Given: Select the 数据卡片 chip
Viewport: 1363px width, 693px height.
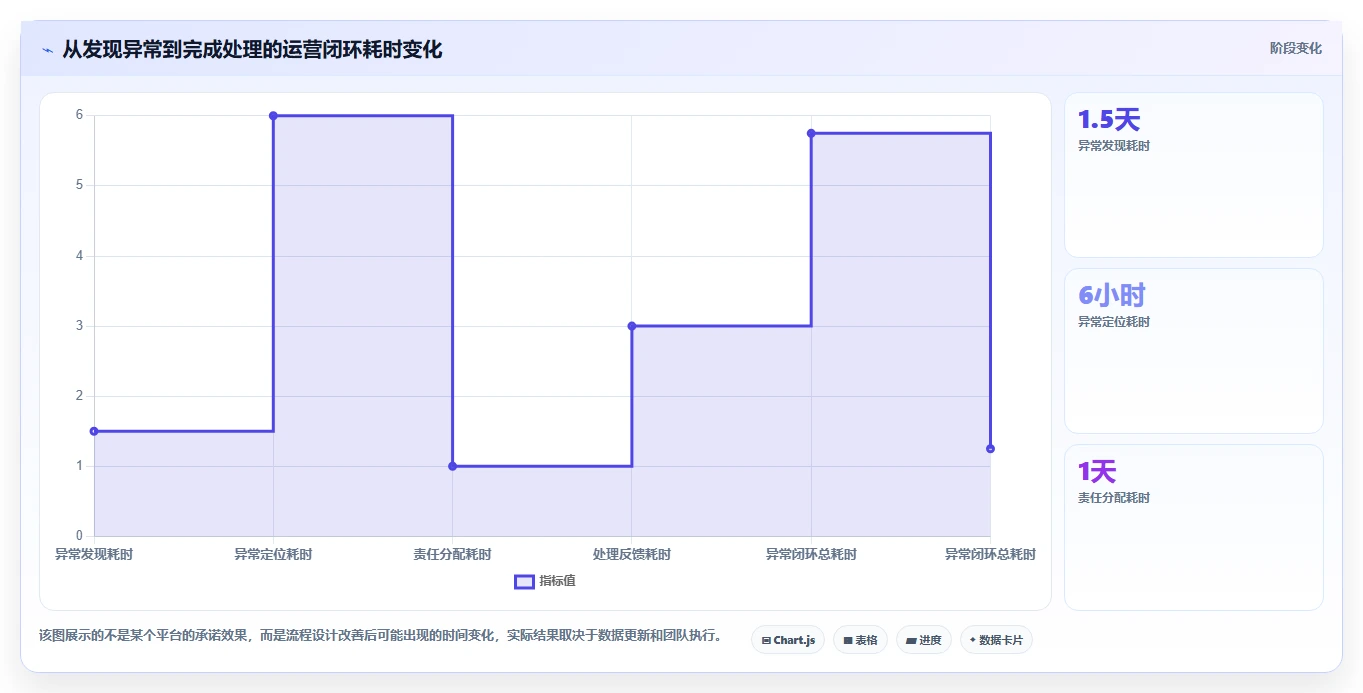Looking at the screenshot, I should click(x=996, y=640).
